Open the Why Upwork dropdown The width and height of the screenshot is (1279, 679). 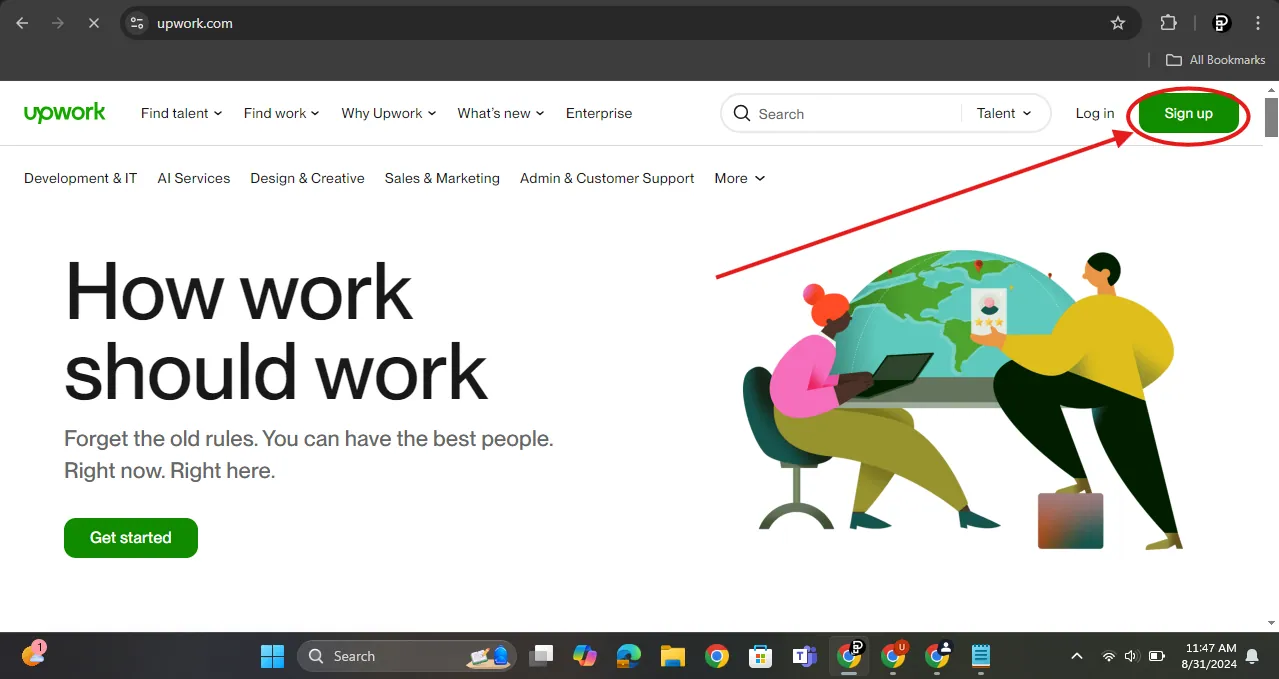click(x=387, y=113)
